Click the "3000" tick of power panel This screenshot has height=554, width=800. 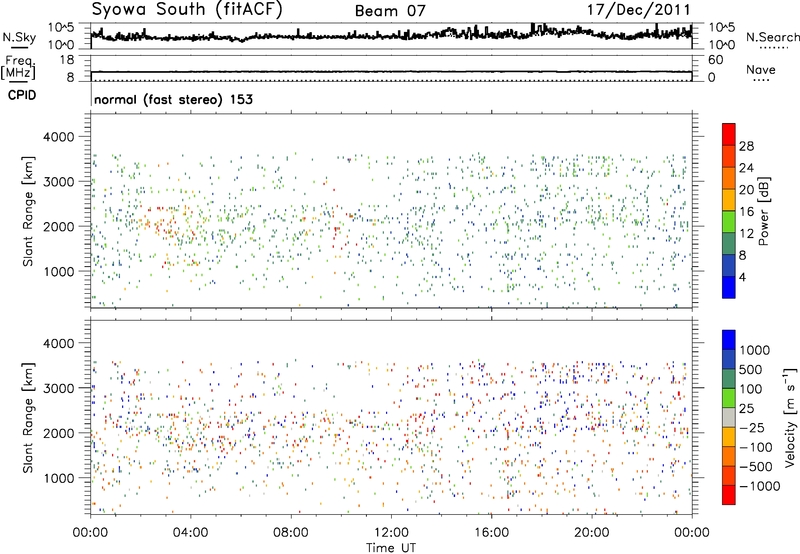point(58,182)
